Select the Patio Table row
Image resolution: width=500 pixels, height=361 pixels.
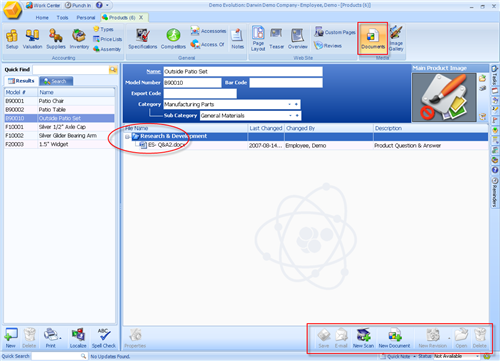pos(59,110)
